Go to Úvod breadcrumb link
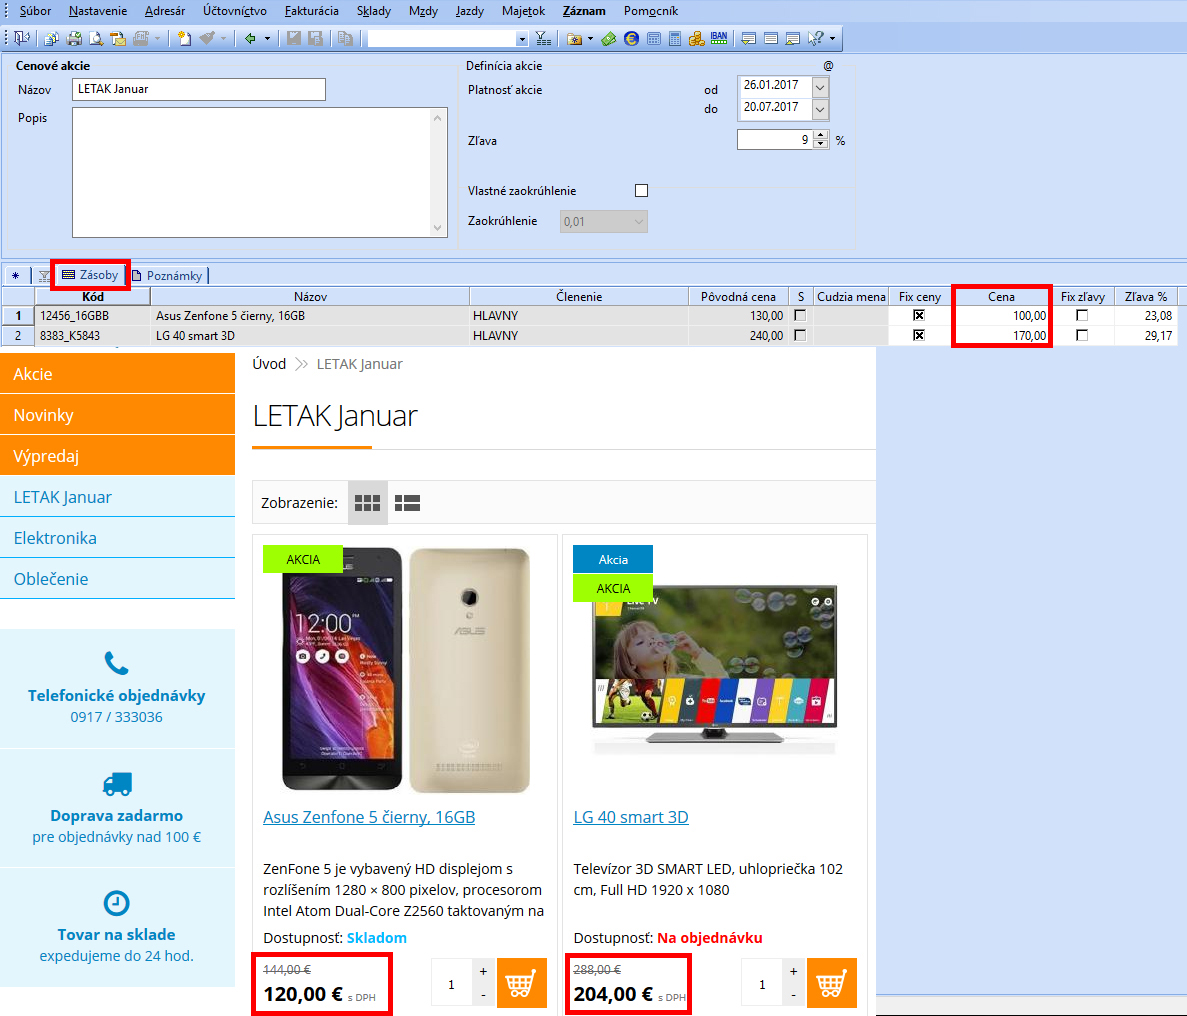 (x=269, y=364)
